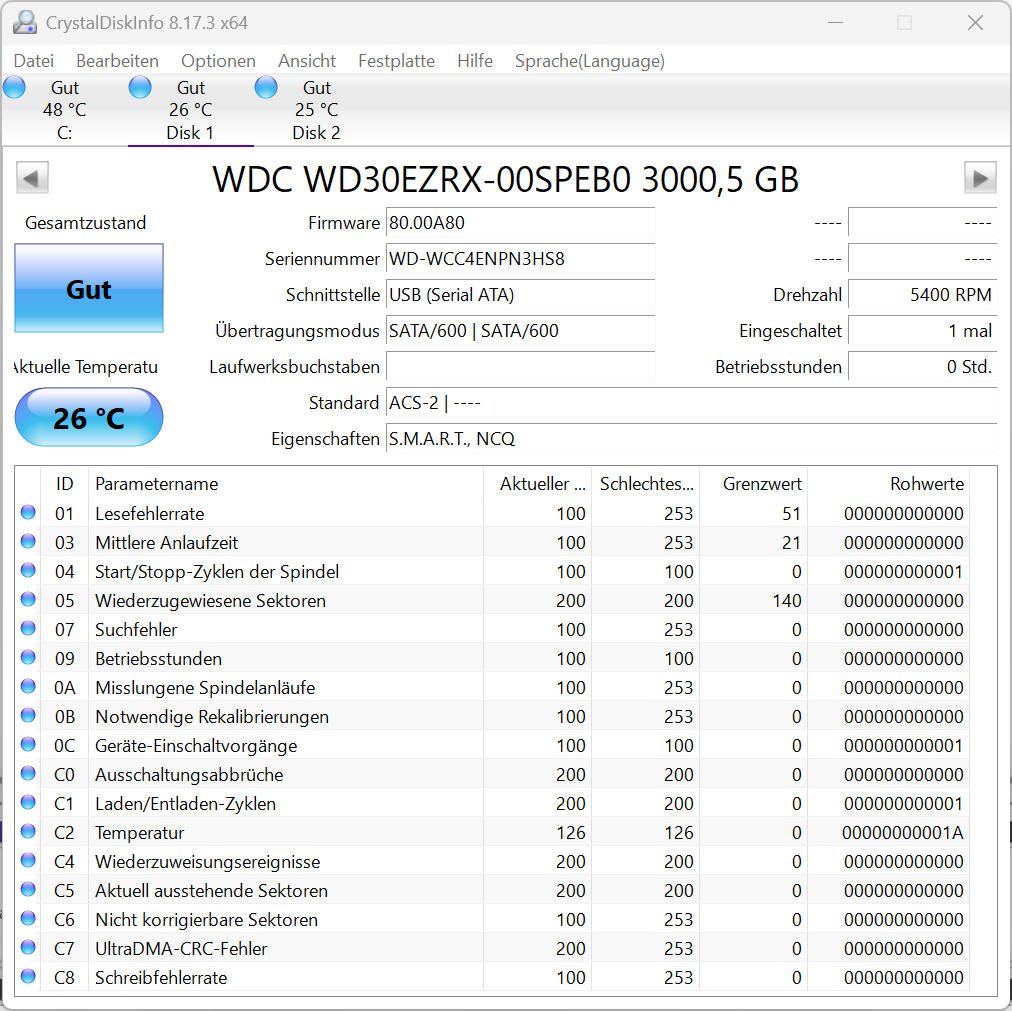Click the ID column header
1012x1011 pixels.
[x=65, y=484]
